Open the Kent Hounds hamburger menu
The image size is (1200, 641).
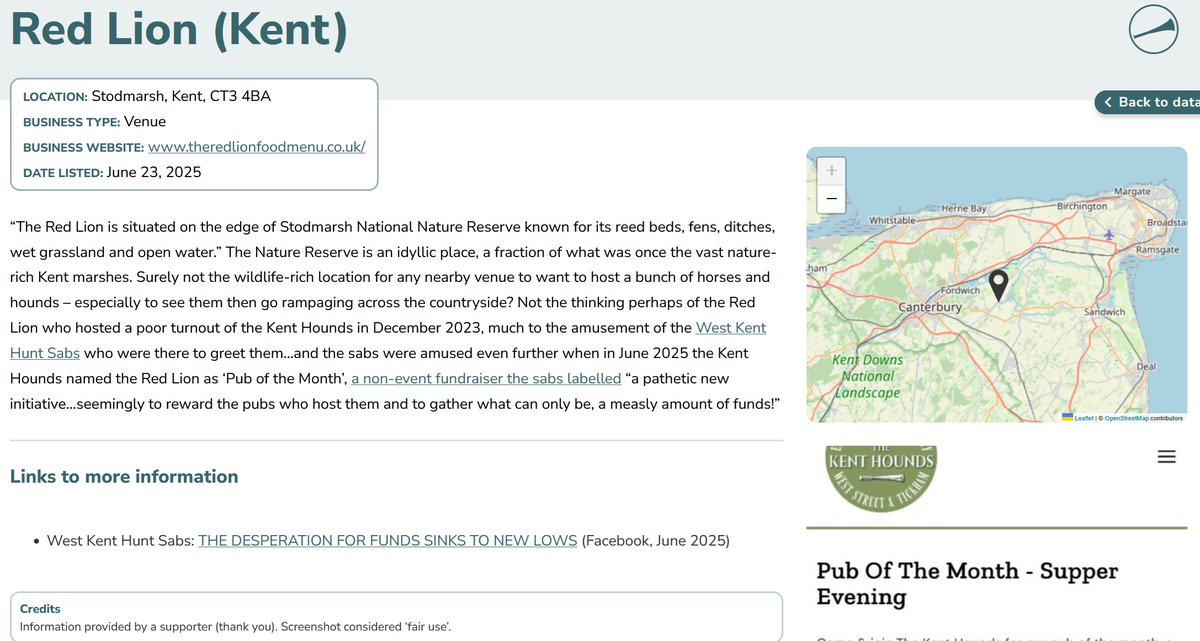tap(1166, 457)
